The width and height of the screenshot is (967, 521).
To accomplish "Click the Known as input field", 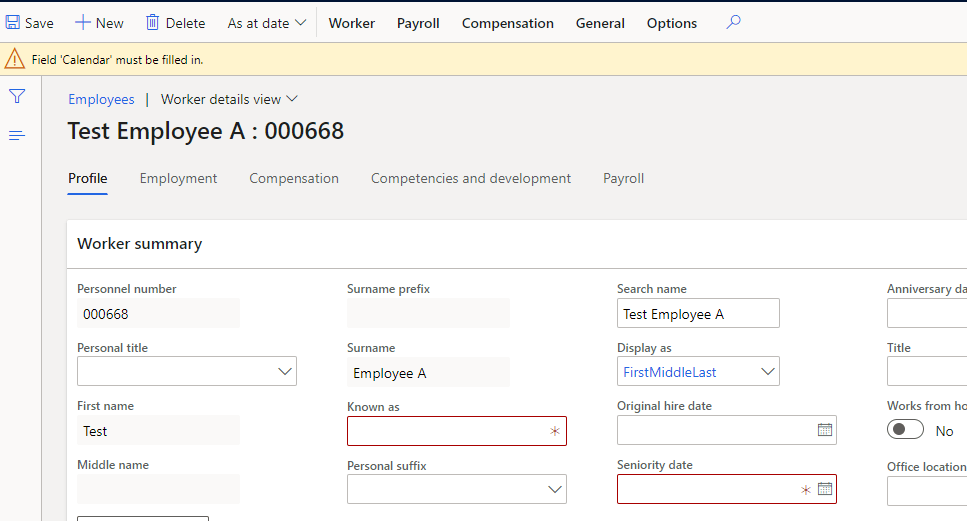I will coord(445,431).
